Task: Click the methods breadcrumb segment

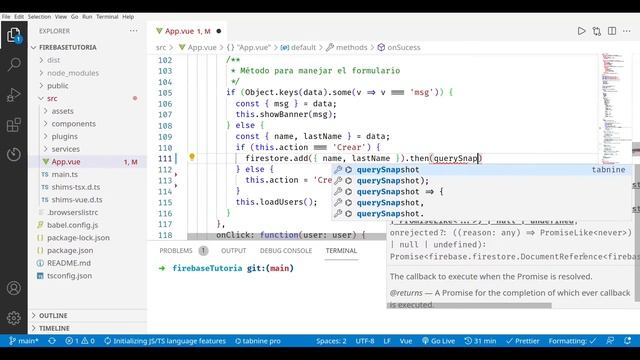Action: [x=347, y=47]
